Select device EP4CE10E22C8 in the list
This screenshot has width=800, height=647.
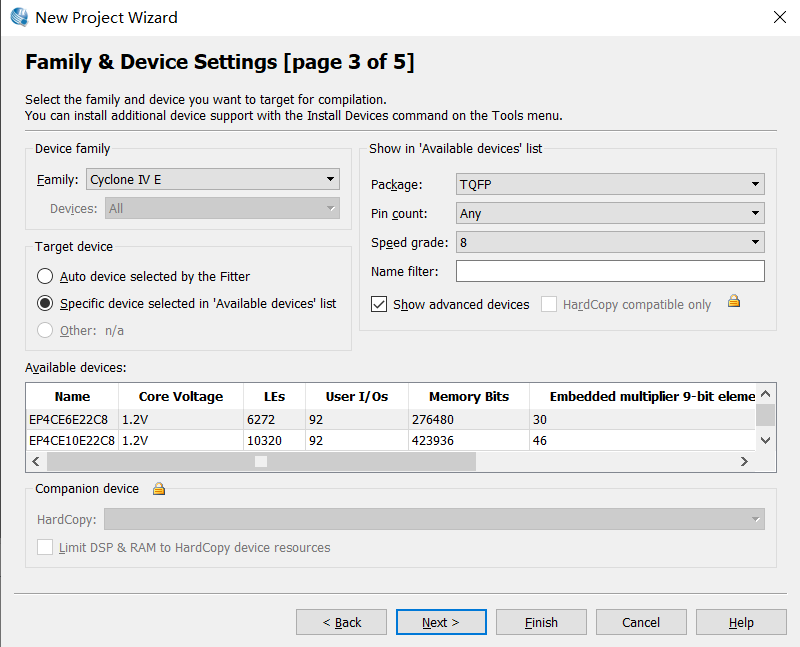[x=72, y=440]
